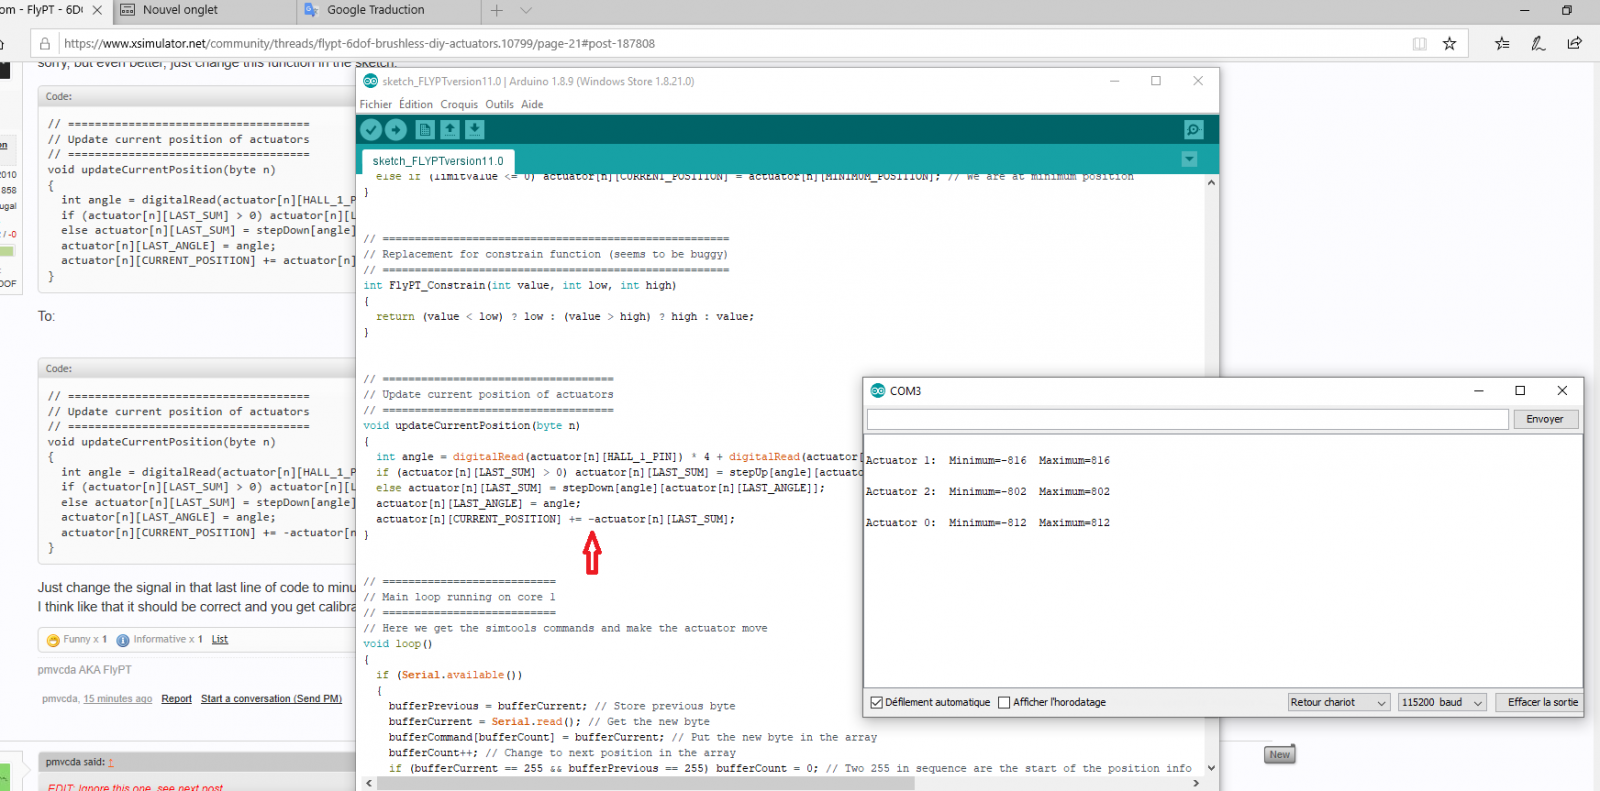Open the Outils menu

[499, 105]
